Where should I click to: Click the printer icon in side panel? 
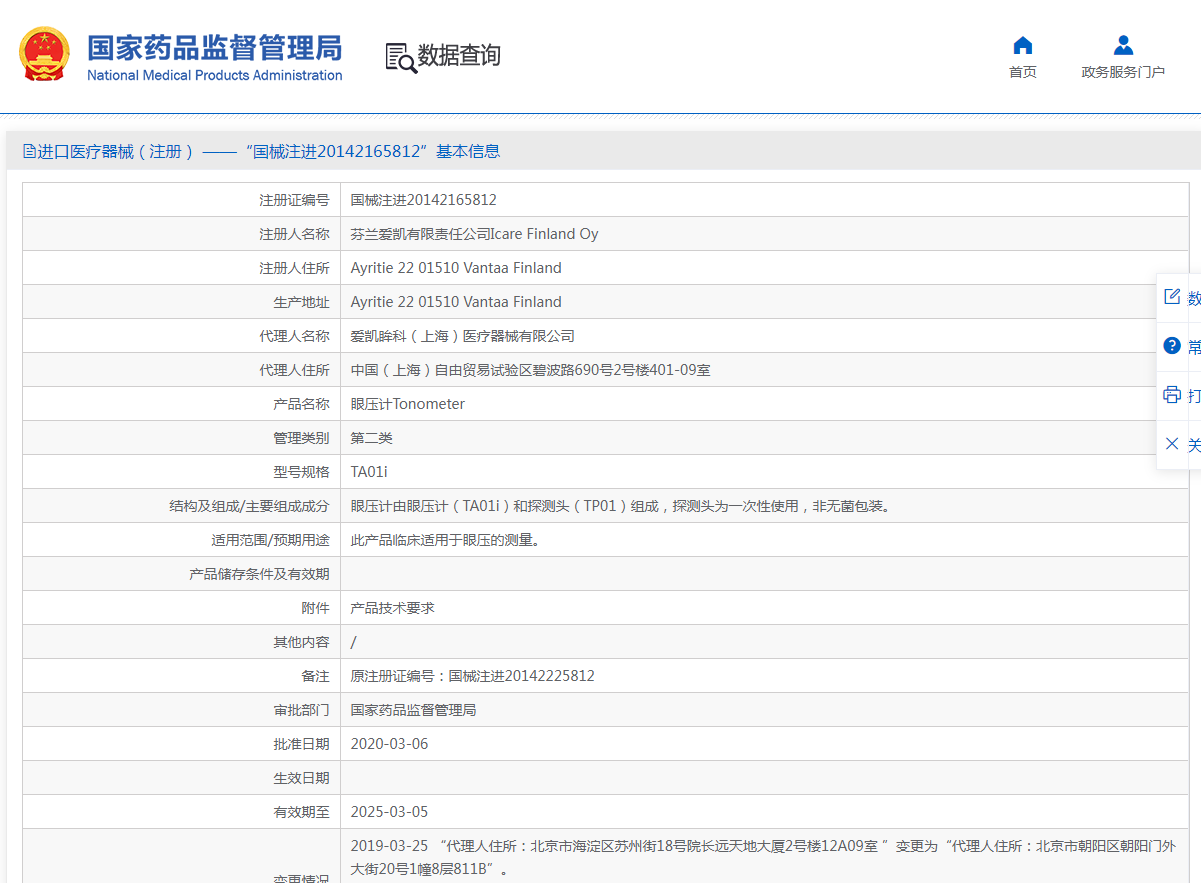(1172, 394)
